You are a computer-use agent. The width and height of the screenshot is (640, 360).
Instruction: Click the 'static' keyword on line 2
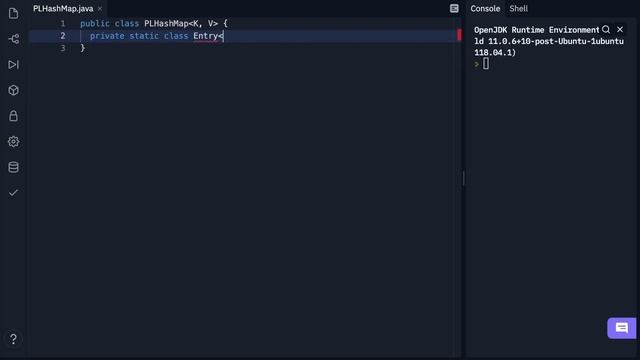coord(144,36)
